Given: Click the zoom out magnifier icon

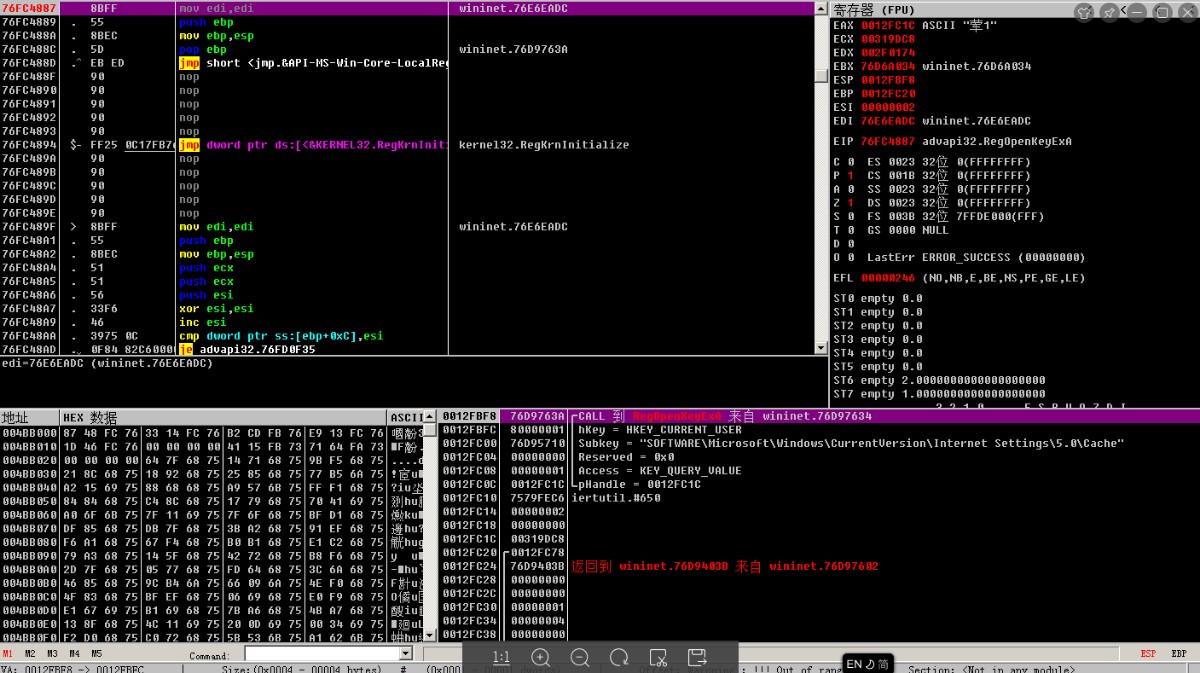Looking at the screenshot, I should point(580,657).
